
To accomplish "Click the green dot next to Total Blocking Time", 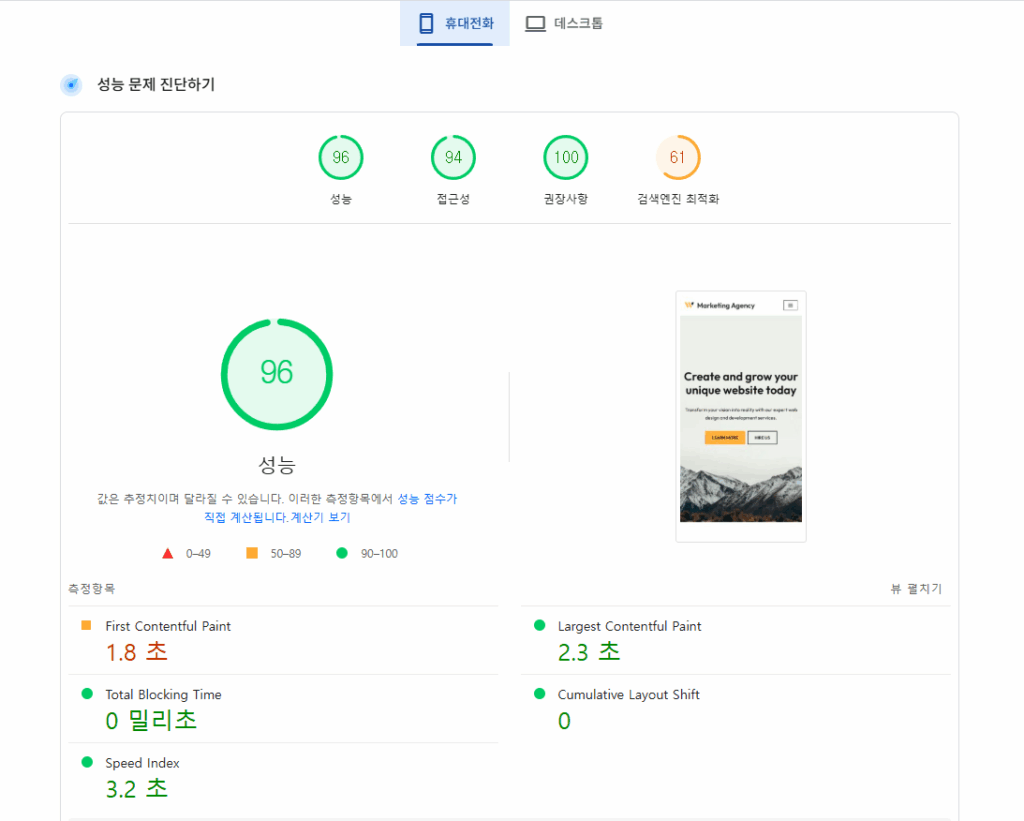I will 89,694.
